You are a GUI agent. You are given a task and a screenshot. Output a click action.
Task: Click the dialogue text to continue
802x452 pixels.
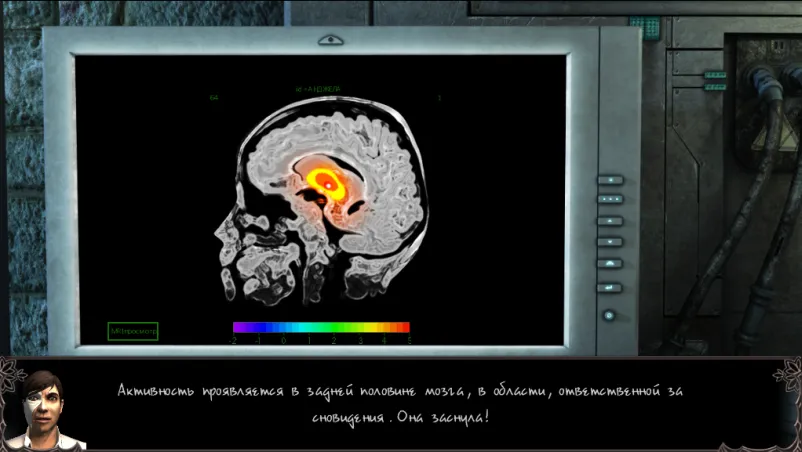pyautogui.click(x=400, y=402)
